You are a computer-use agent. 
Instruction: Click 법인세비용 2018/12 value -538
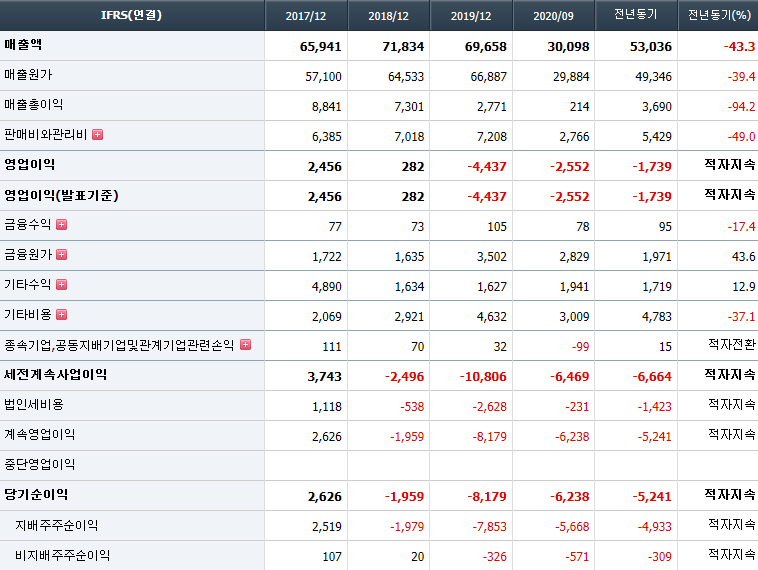pyautogui.click(x=412, y=407)
